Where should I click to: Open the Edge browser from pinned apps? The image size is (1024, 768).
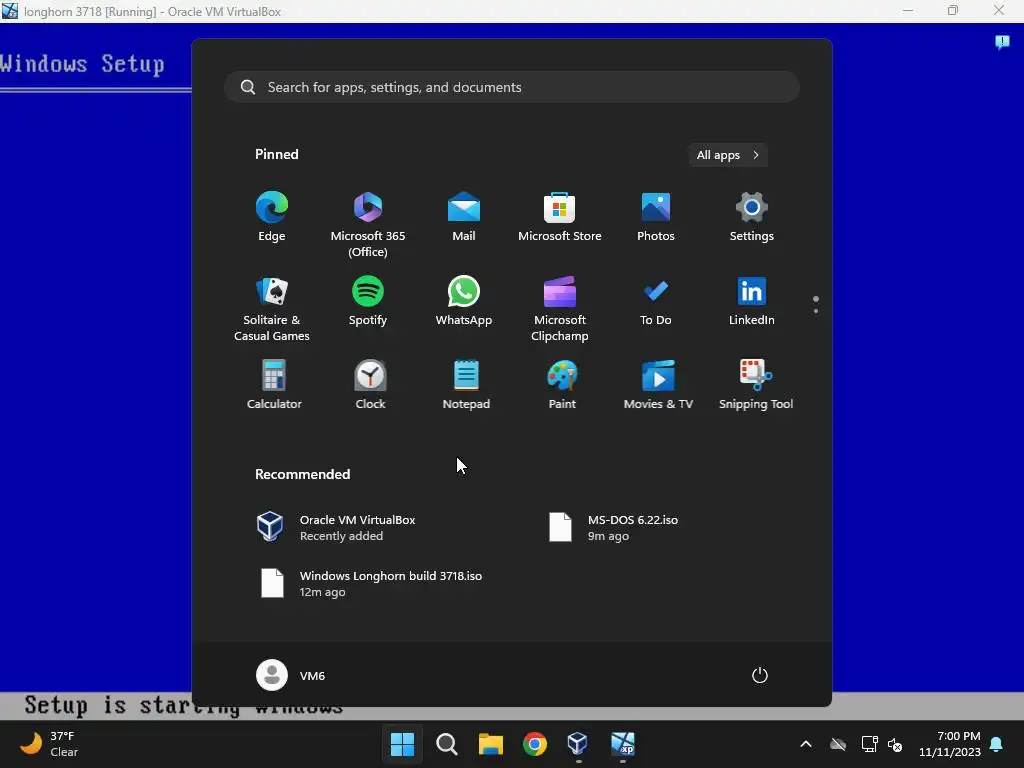[272, 218]
